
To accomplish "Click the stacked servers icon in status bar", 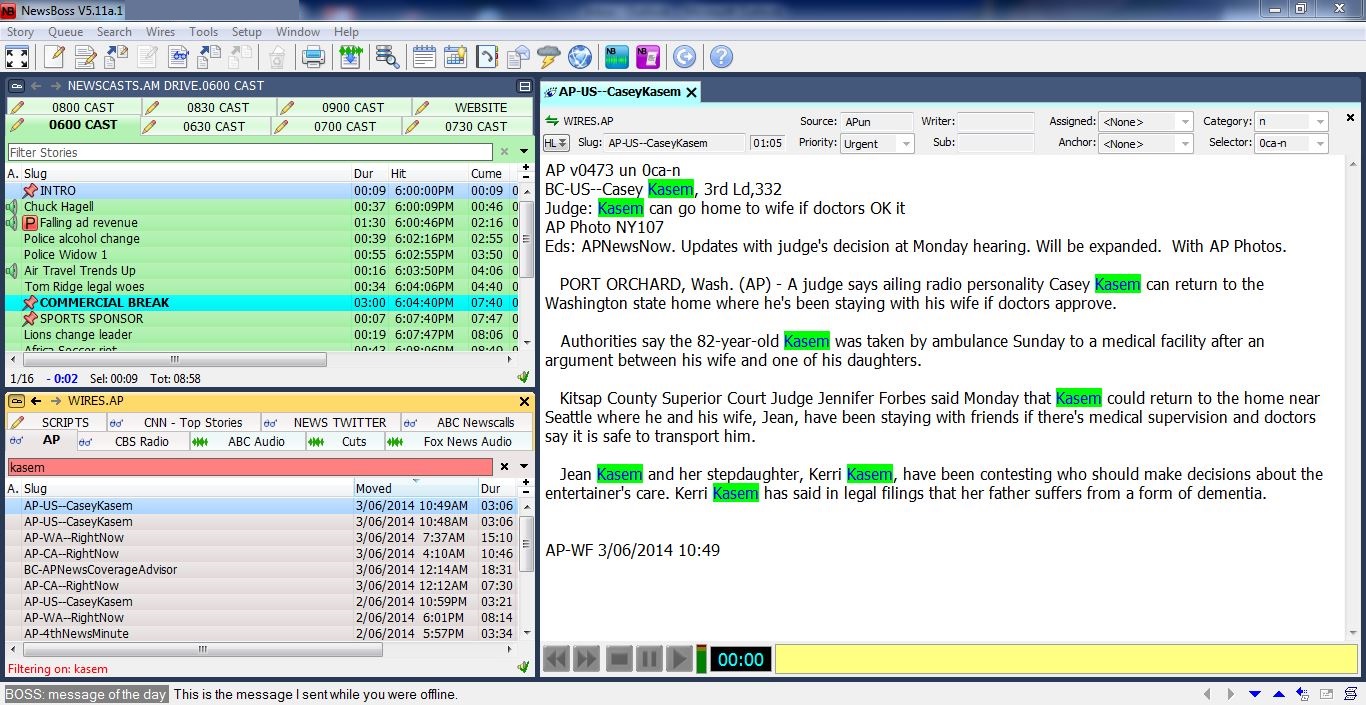I will [x=1350, y=694].
